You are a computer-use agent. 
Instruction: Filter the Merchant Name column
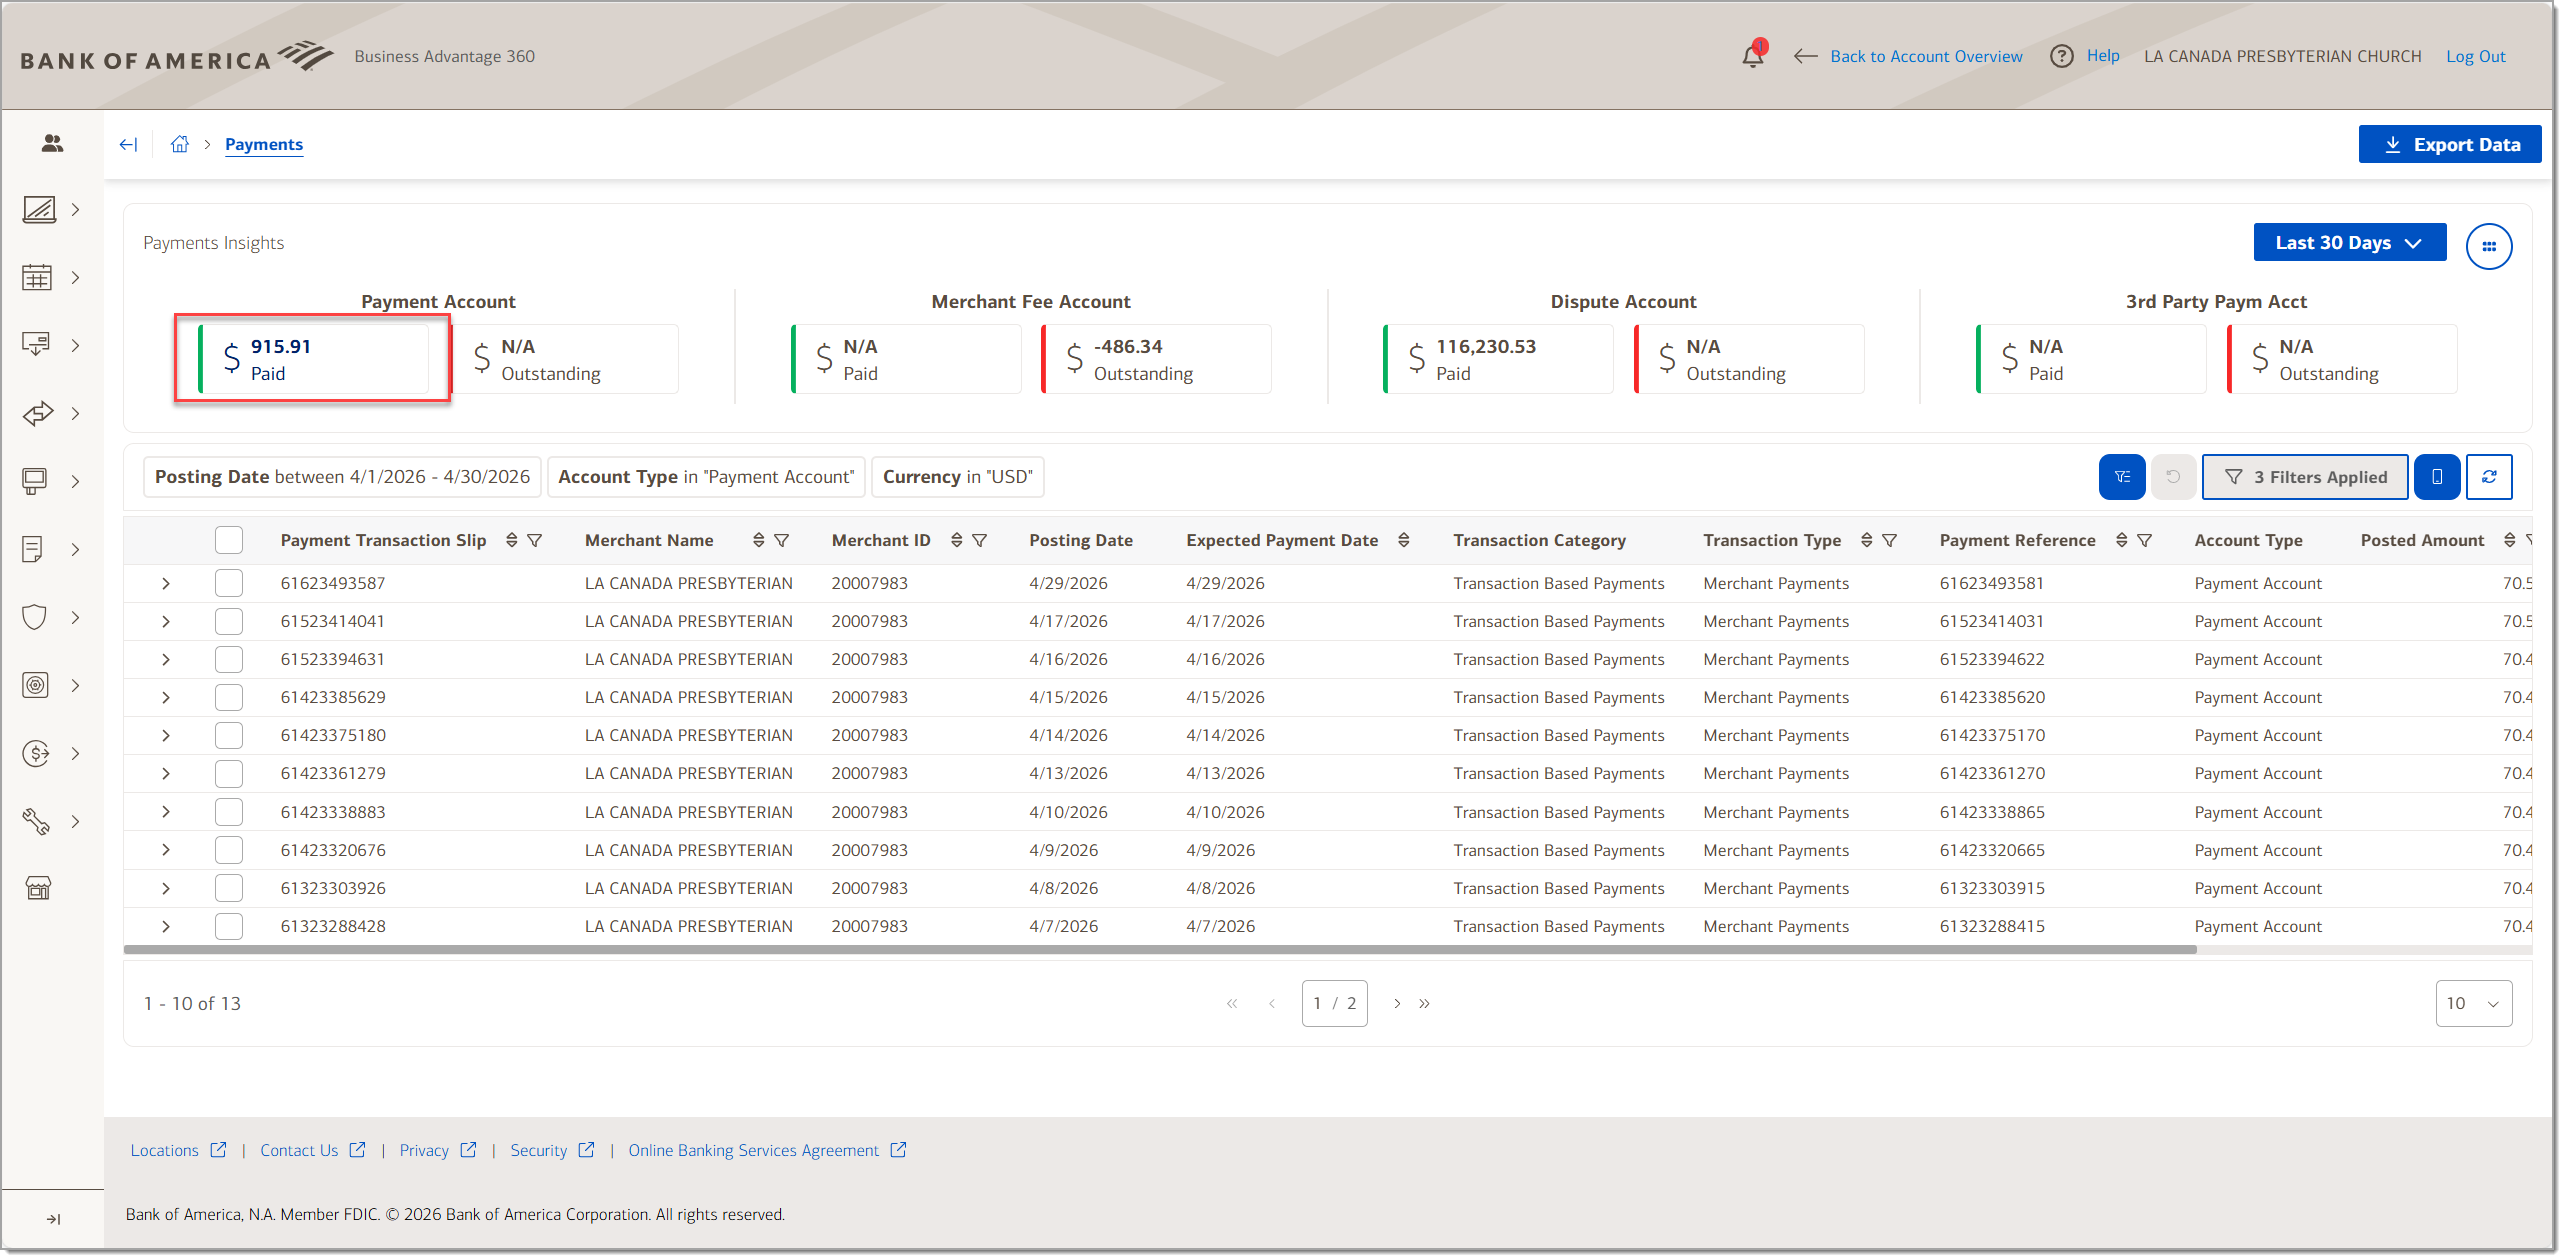[x=782, y=540]
